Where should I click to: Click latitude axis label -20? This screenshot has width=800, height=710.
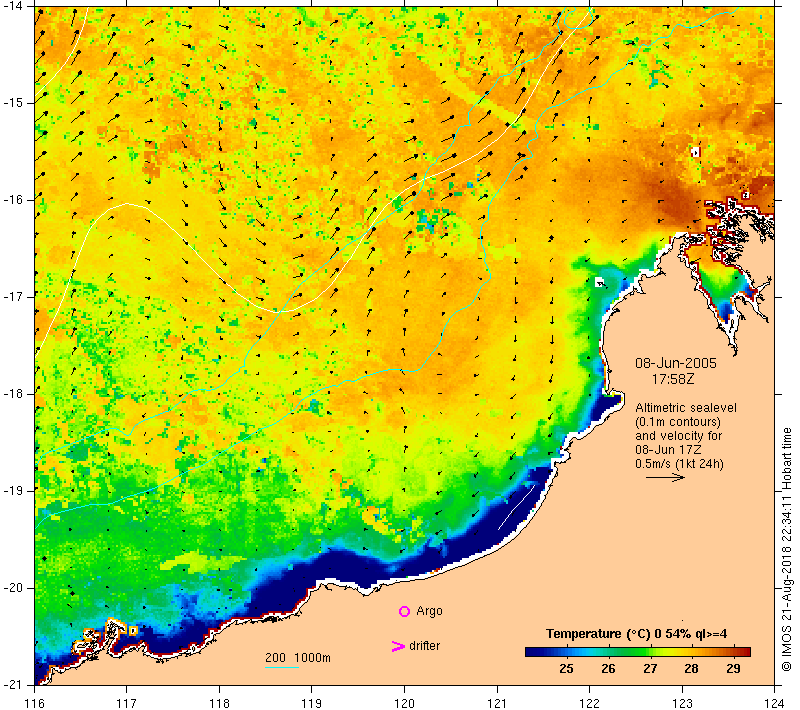coord(14,588)
